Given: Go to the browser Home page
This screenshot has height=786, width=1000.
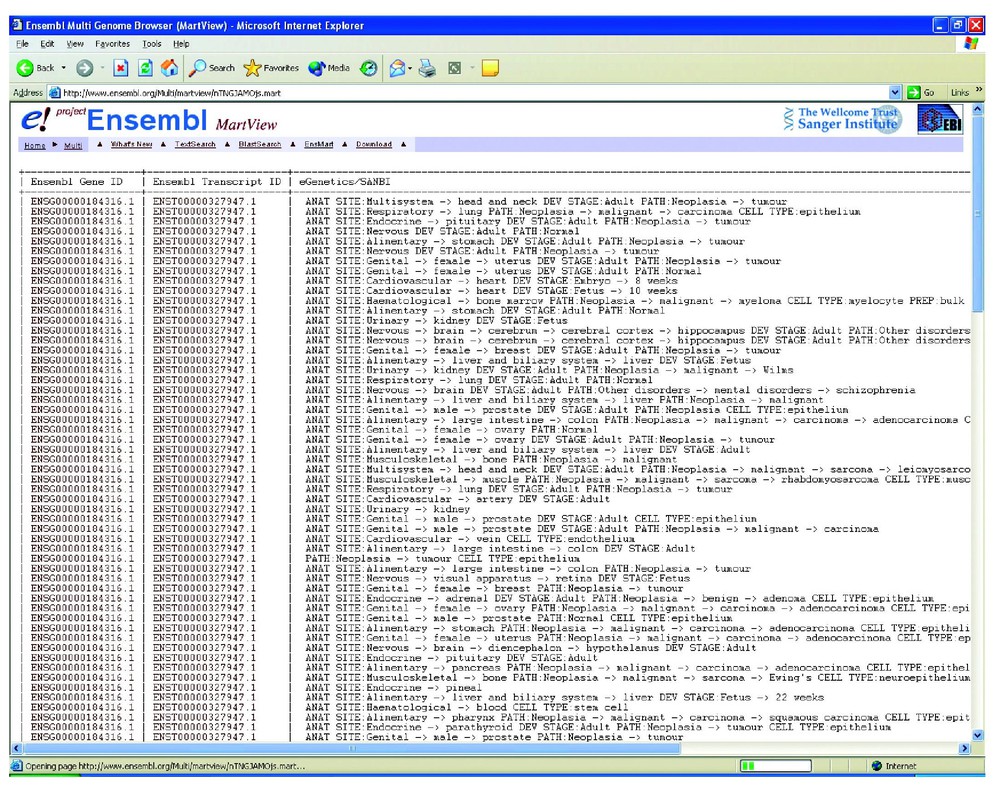Looking at the screenshot, I should 169,68.
